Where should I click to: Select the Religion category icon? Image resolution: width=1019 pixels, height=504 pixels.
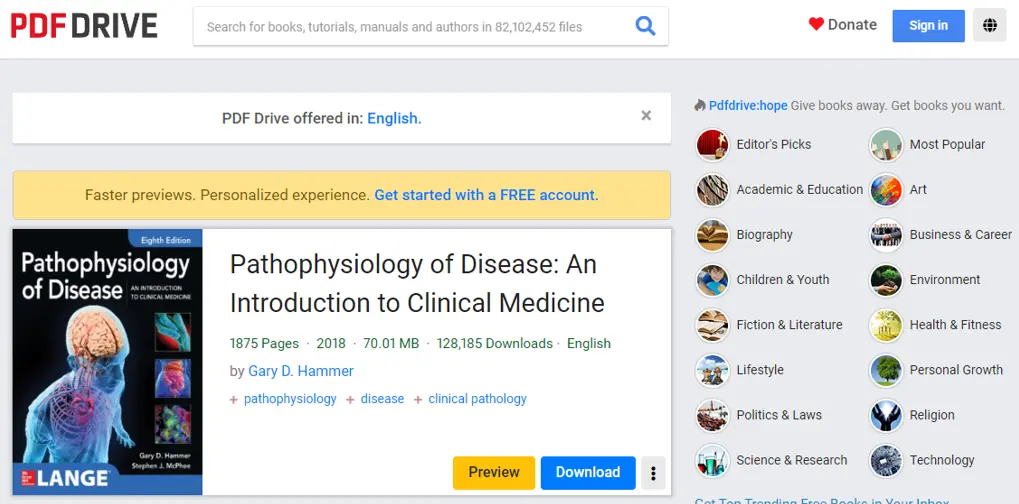point(886,416)
